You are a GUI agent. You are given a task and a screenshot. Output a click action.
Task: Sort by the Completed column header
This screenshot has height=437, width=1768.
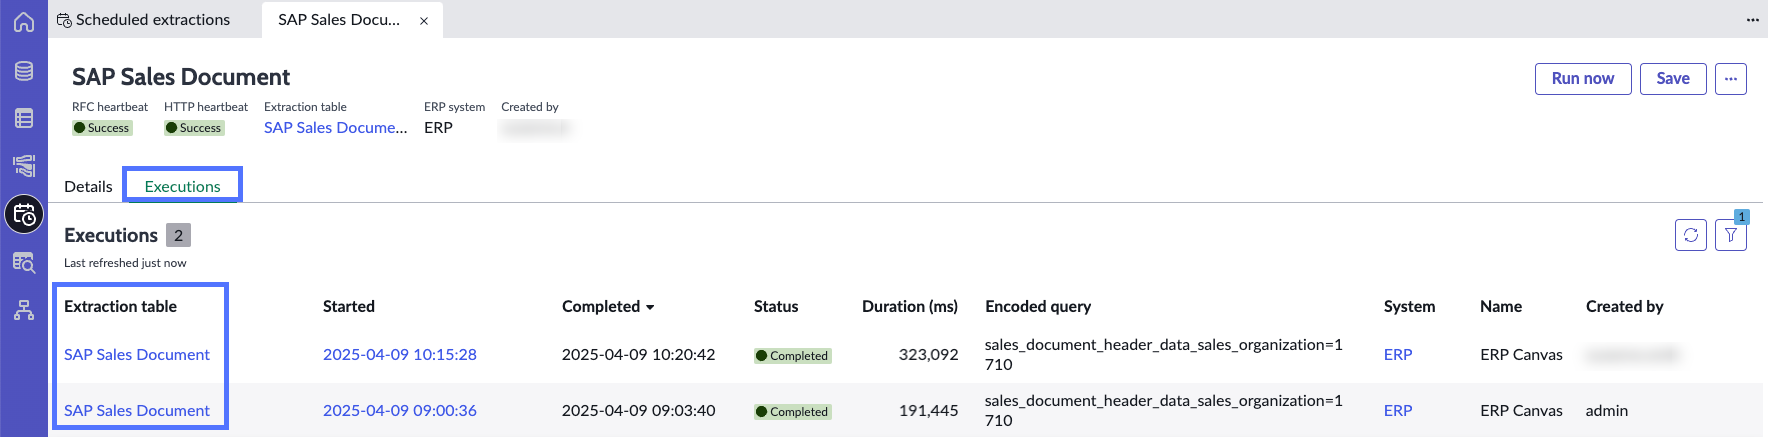(608, 306)
